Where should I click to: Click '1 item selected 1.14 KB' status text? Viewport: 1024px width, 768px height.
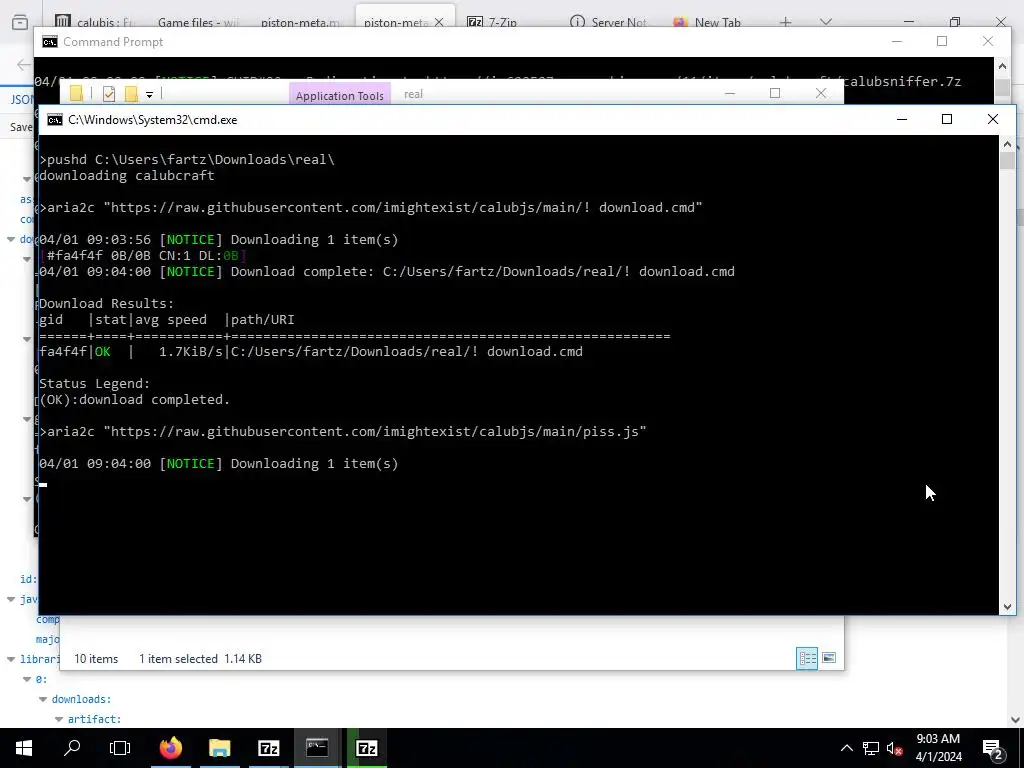pos(200,659)
